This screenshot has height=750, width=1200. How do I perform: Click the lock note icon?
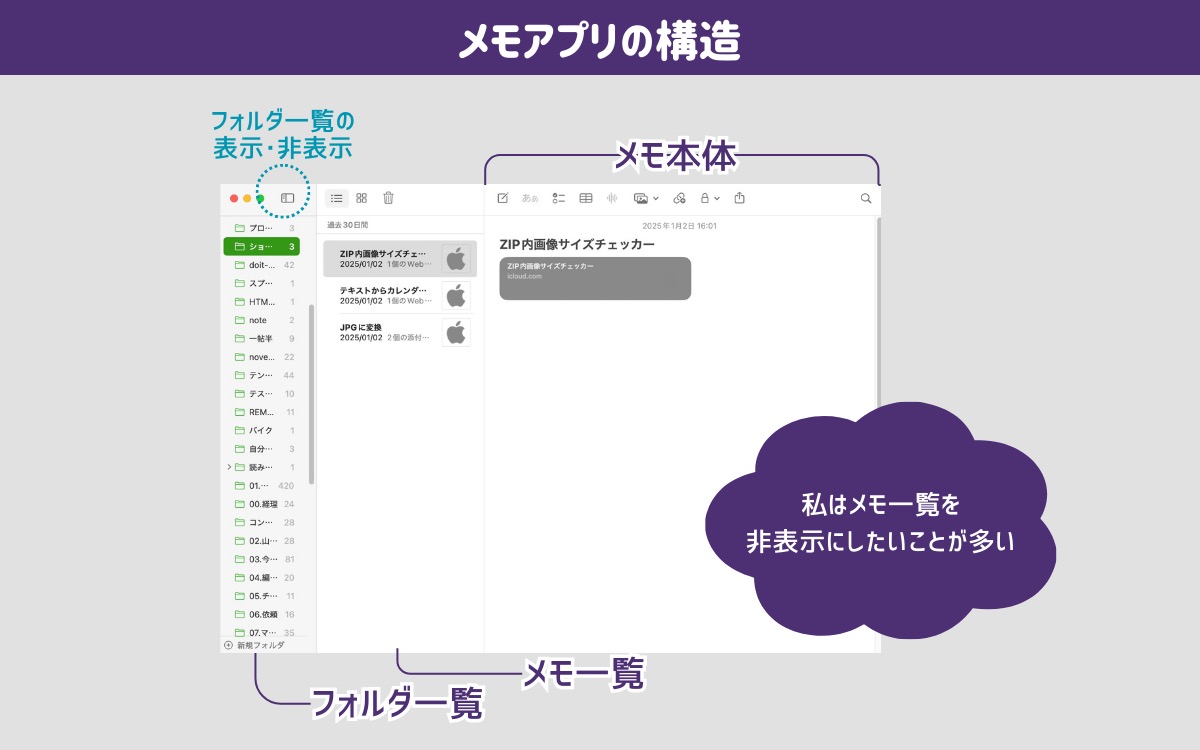tap(705, 198)
